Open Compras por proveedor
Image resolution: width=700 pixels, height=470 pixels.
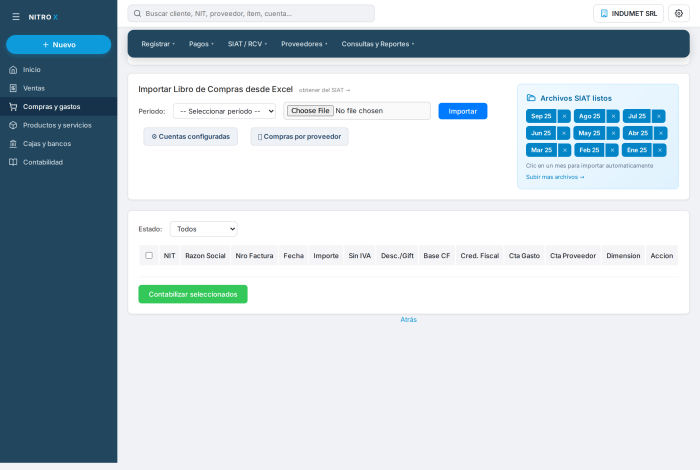[x=299, y=137]
